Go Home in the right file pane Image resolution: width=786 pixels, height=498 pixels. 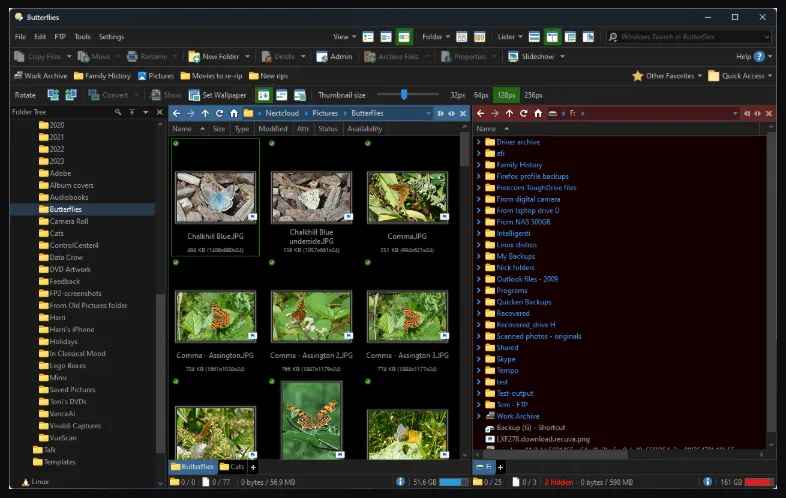tap(538, 113)
